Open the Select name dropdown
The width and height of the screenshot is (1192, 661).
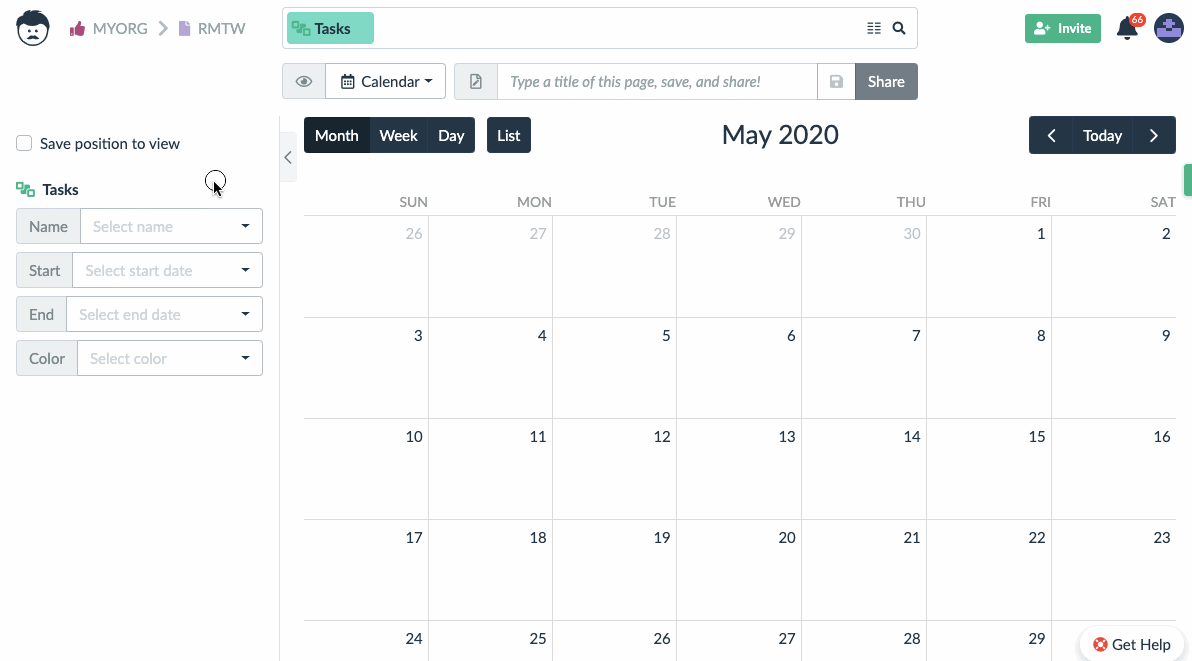click(x=171, y=226)
